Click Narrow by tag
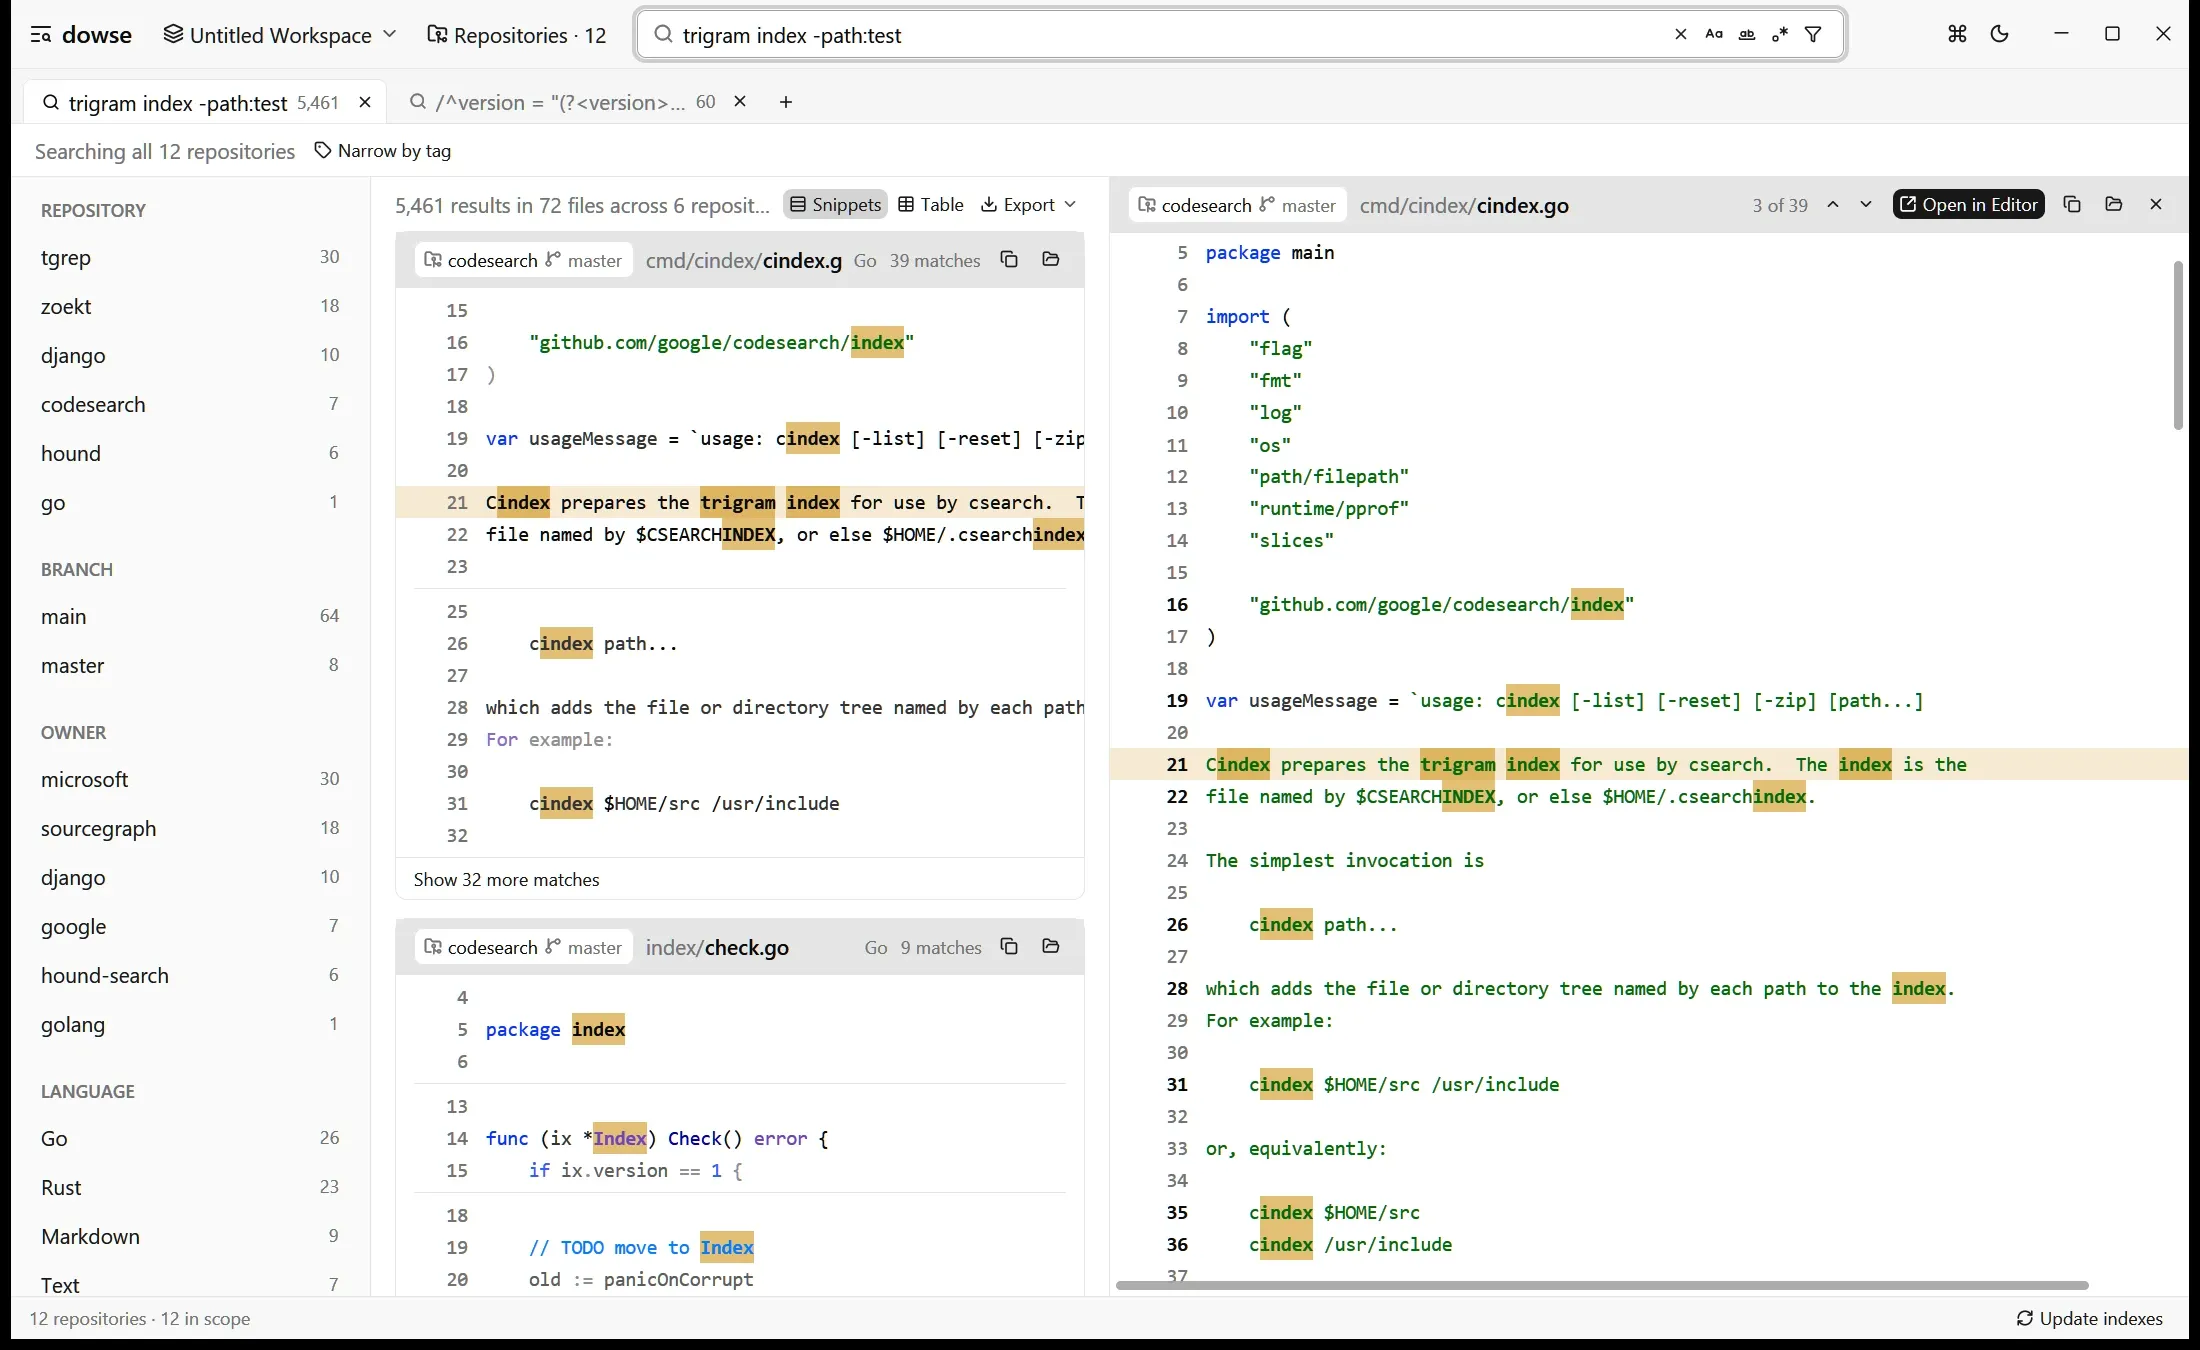Screen dimensions: 2200x1350 (x=383, y=151)
